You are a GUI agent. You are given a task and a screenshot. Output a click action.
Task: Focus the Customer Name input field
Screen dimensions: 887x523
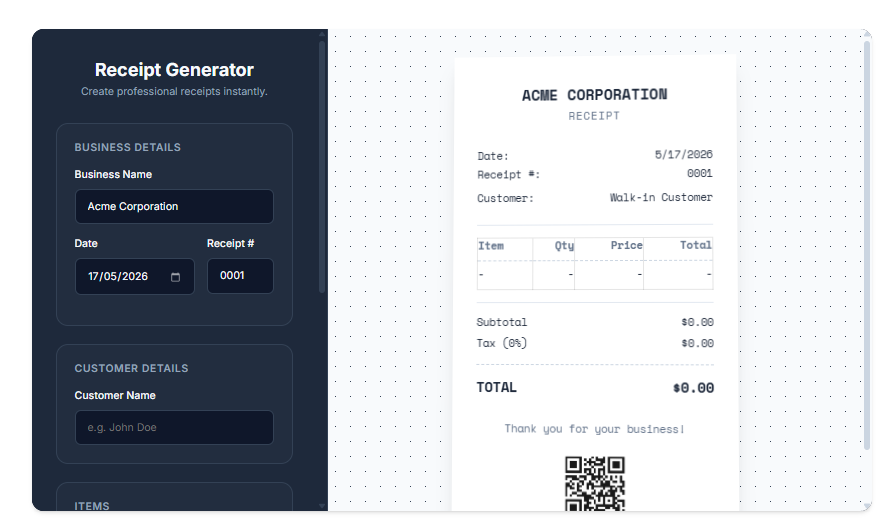click(x=174, y=427)
